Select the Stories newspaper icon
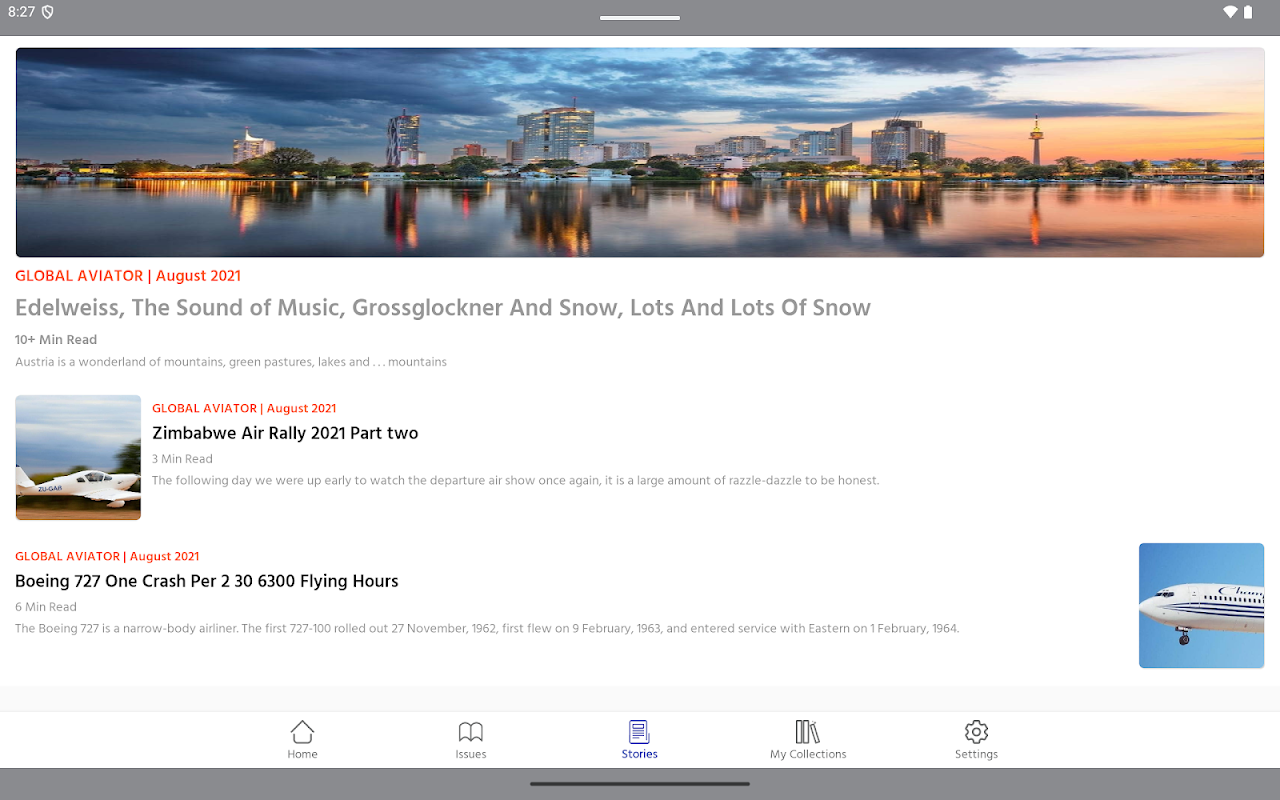The width and height of the screenshot is (1280, 800). coord(639,732)
